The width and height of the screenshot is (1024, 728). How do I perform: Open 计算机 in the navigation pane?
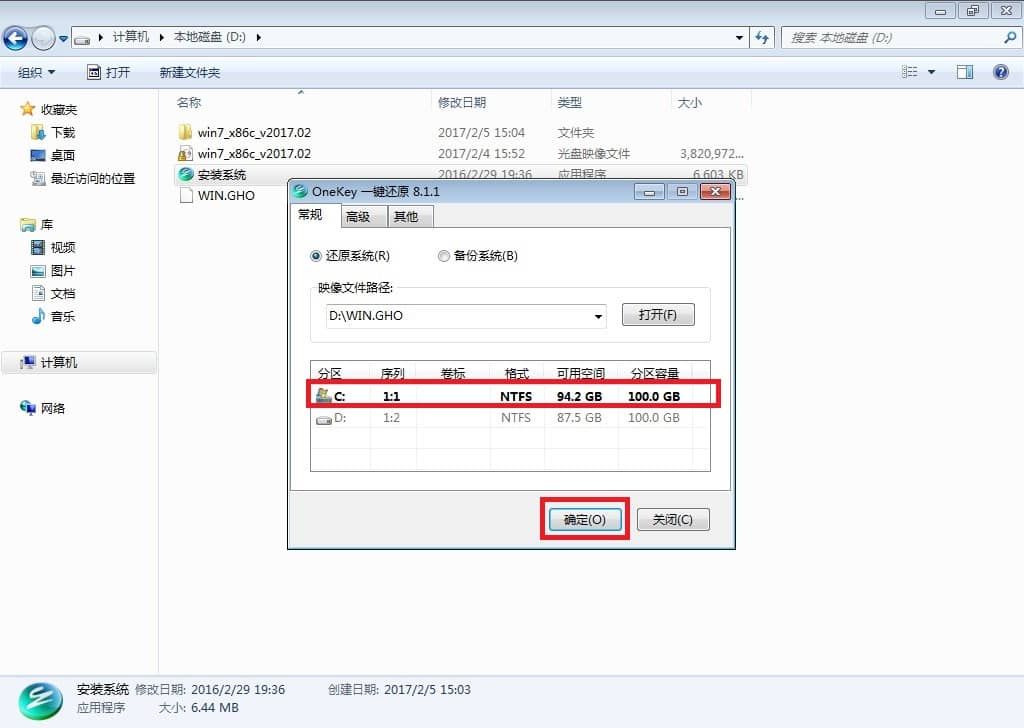[x=59, y=362]
